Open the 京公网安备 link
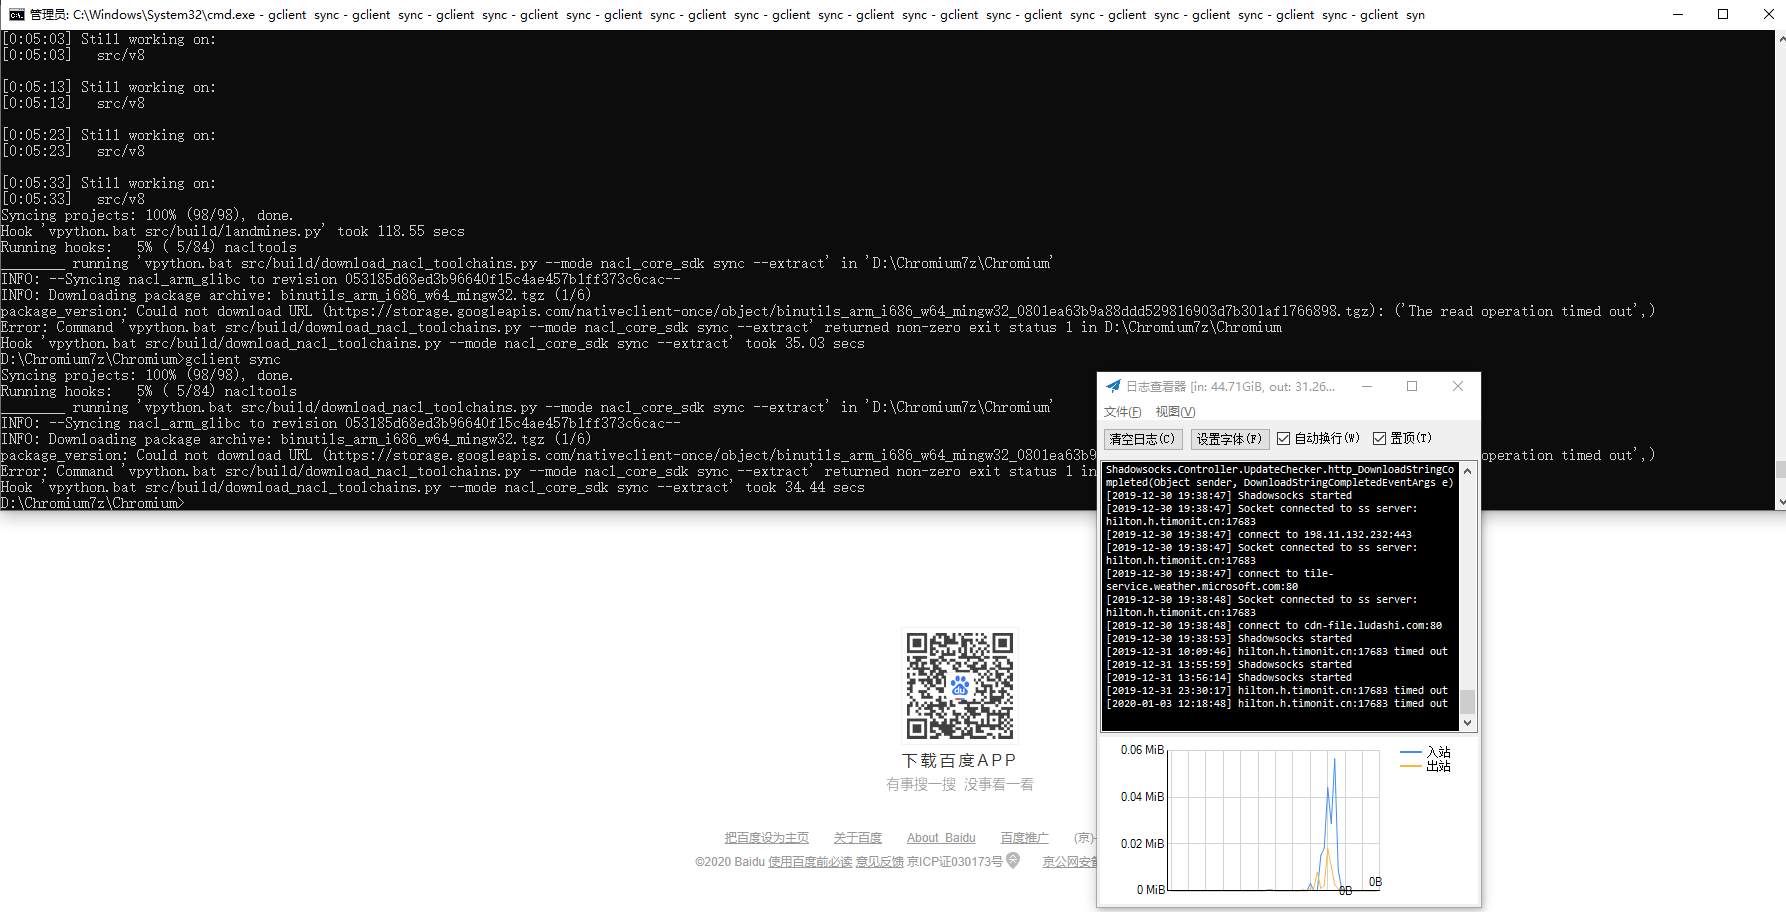The height and width of the screenshot is (912, 1786). [x=1071, y=861]
